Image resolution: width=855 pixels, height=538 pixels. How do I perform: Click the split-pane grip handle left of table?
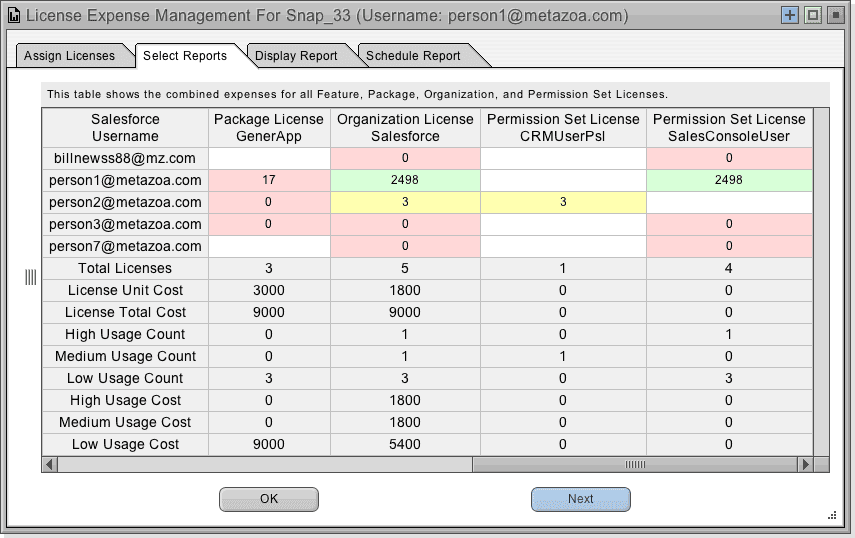pyautogui.click(x=31, y=277)
